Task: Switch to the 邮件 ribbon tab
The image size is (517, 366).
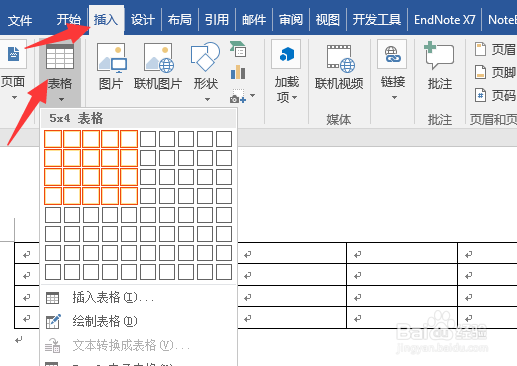Action: click(x=254, y=20)
